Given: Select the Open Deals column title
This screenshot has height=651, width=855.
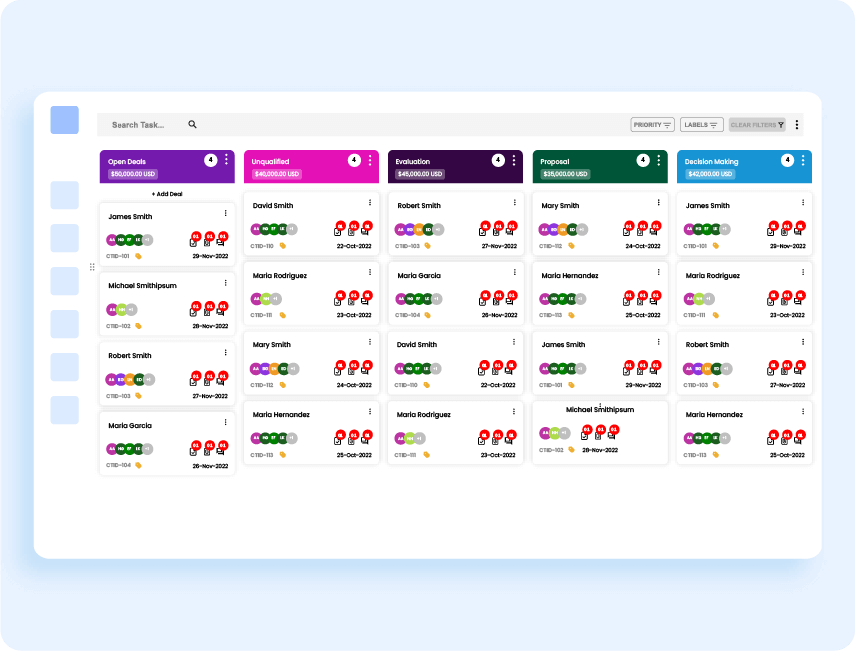Looking at the screenshot, I should [127, 162].
